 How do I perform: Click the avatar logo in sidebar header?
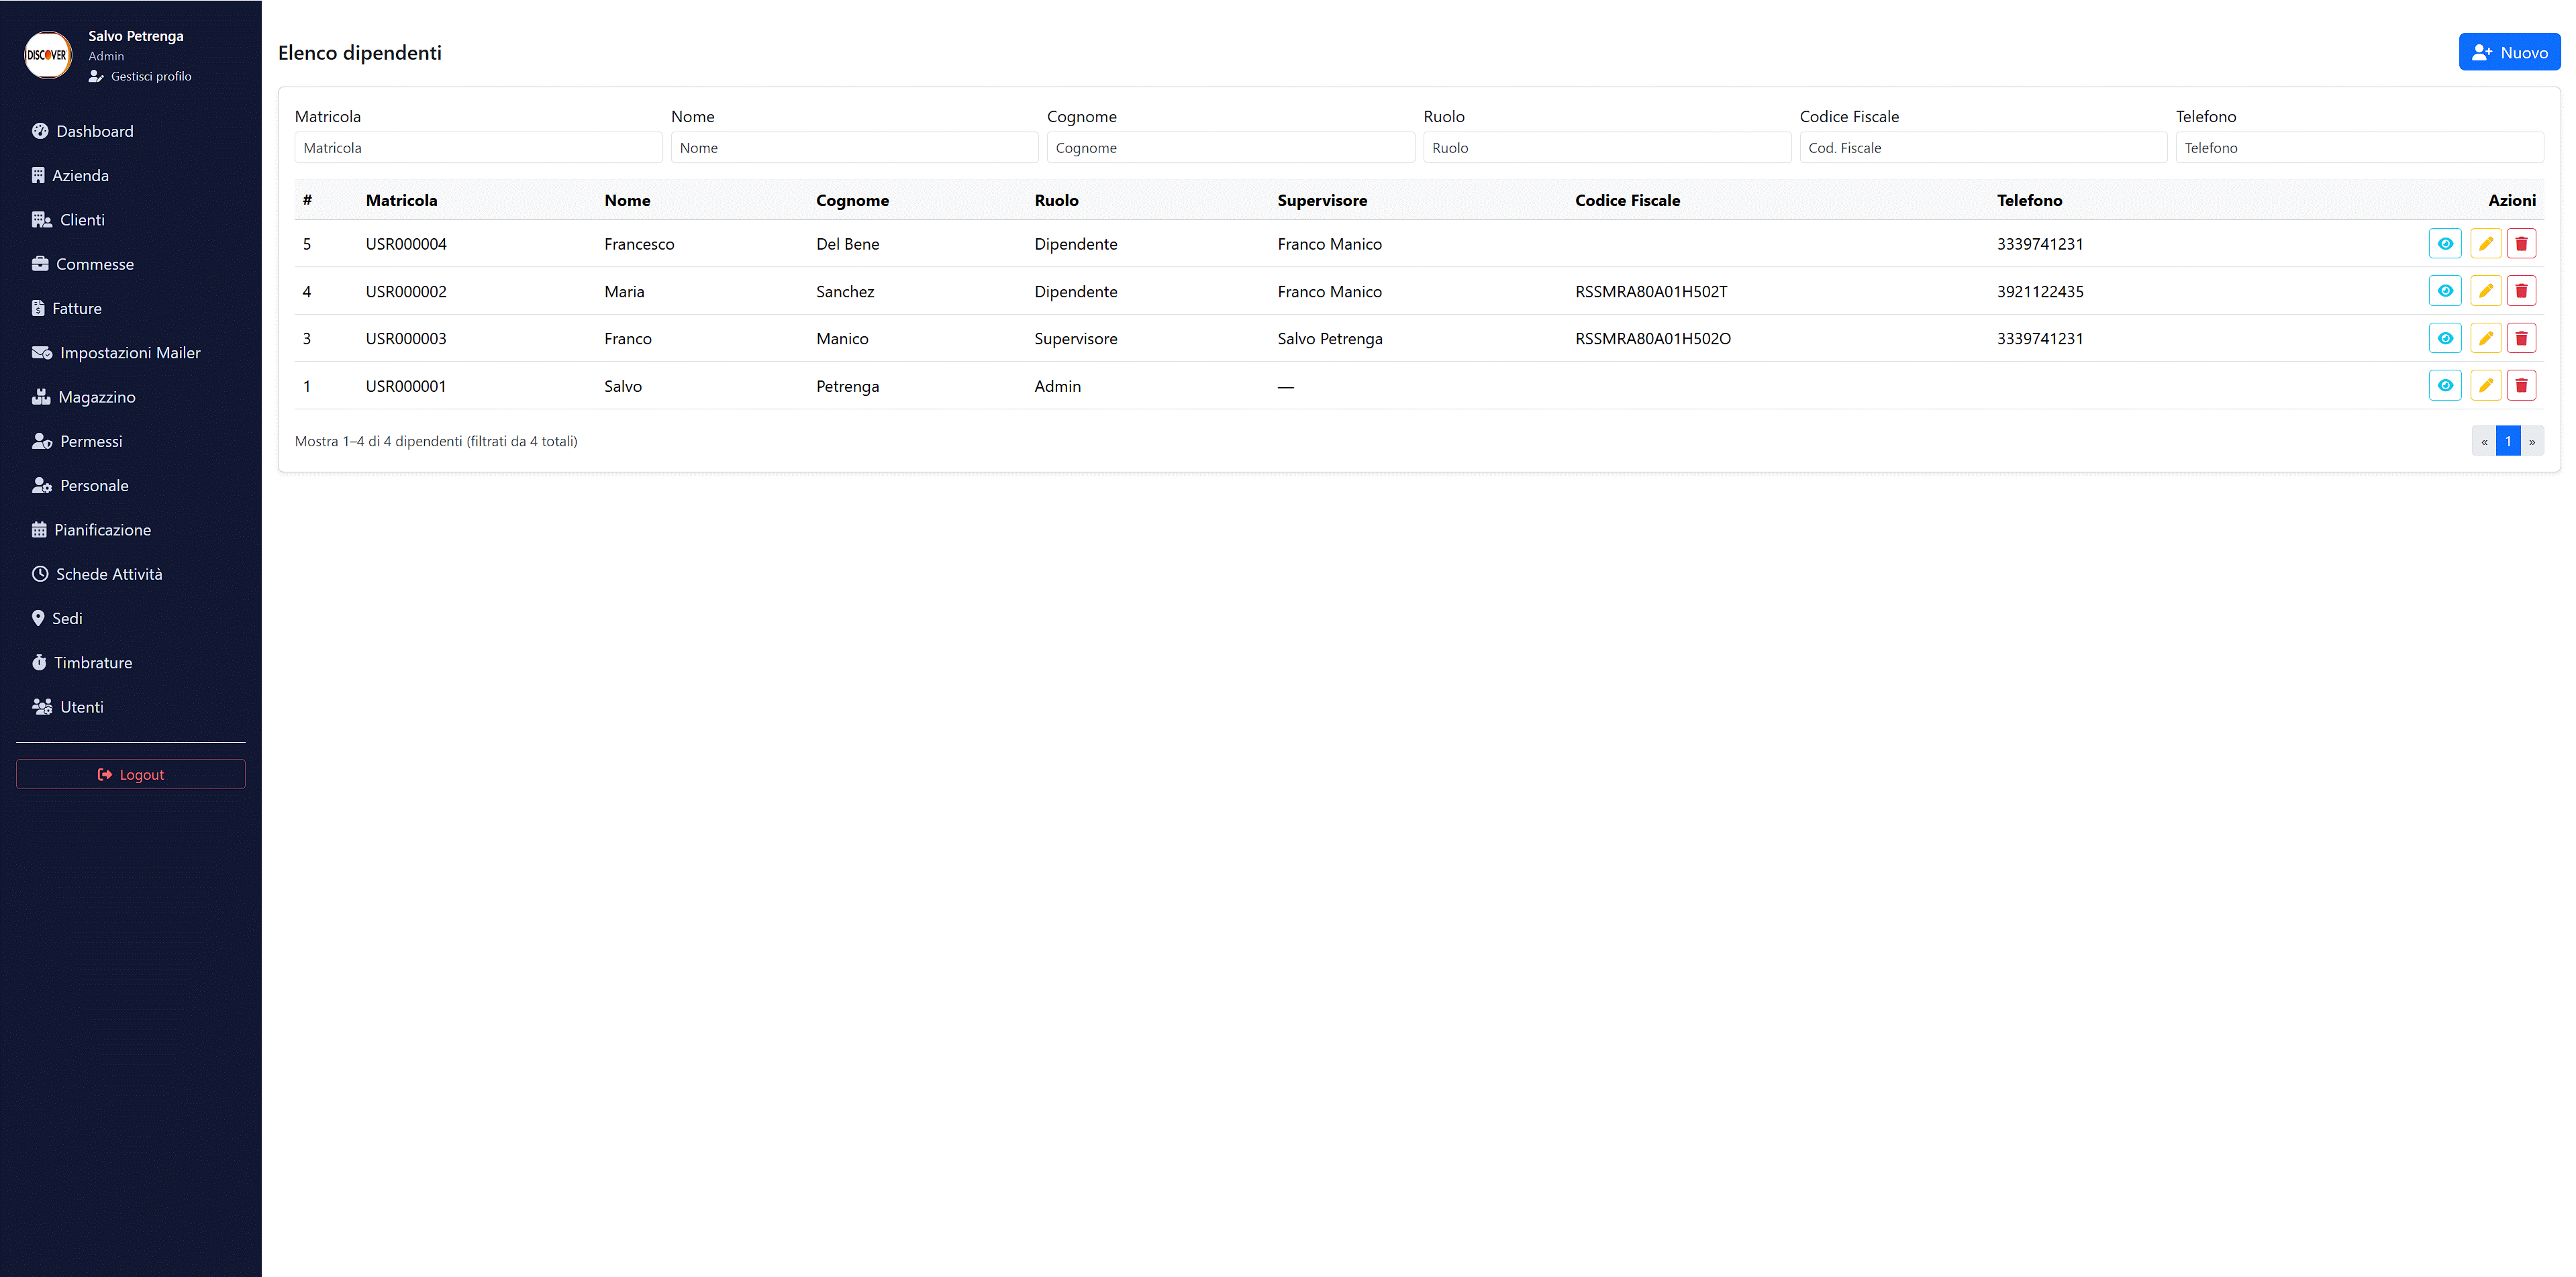pyautogui.click(x=47, y=55)
